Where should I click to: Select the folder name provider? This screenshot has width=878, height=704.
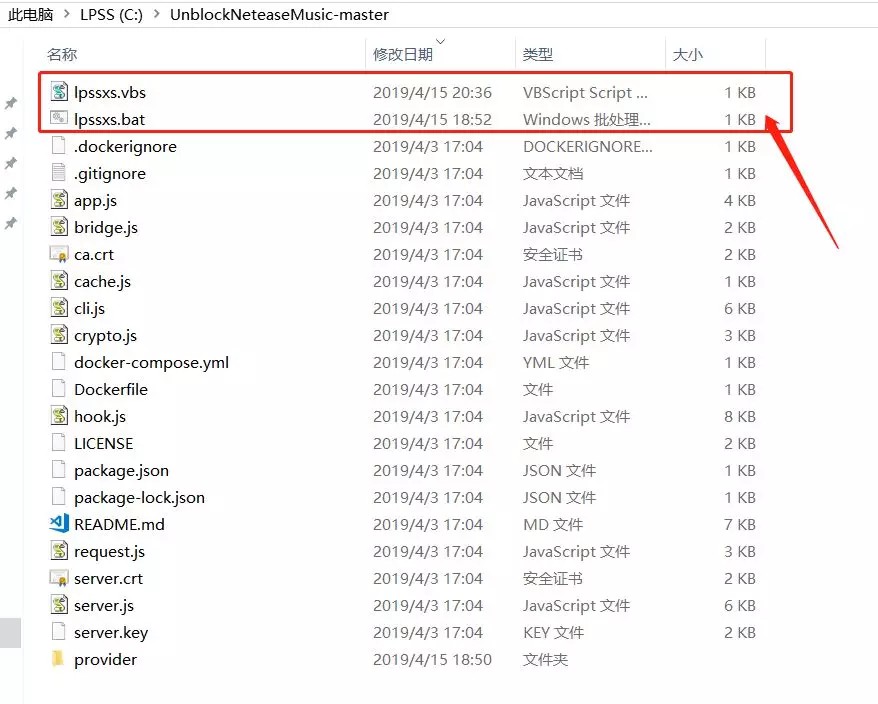click(x=105, y=660)
